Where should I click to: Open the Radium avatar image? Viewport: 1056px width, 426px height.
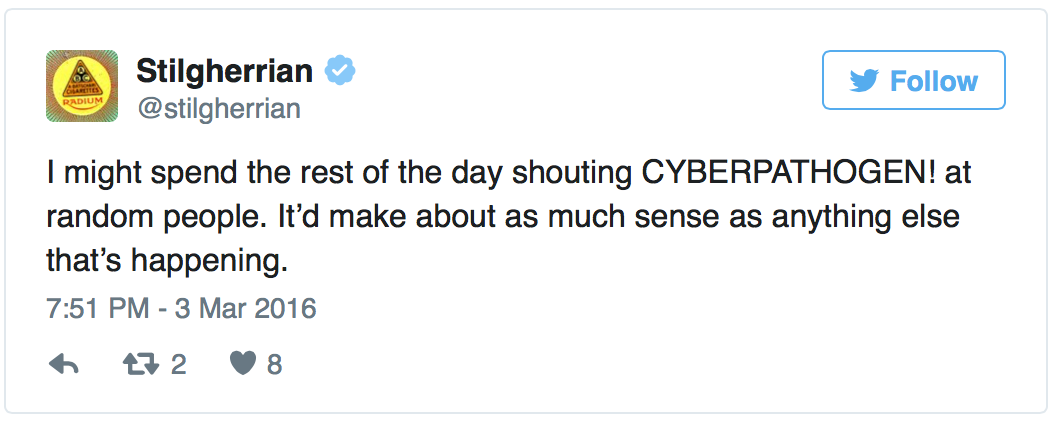click(x=82, y=86)
